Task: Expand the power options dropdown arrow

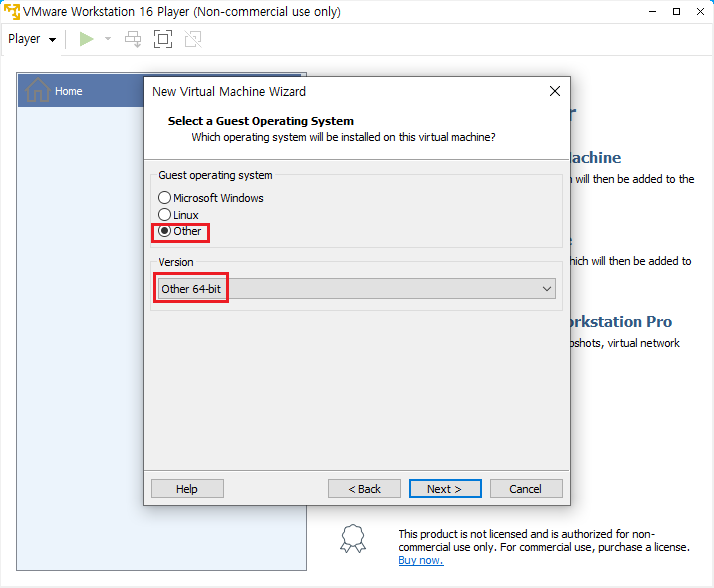Action: (x=108, y=39)
